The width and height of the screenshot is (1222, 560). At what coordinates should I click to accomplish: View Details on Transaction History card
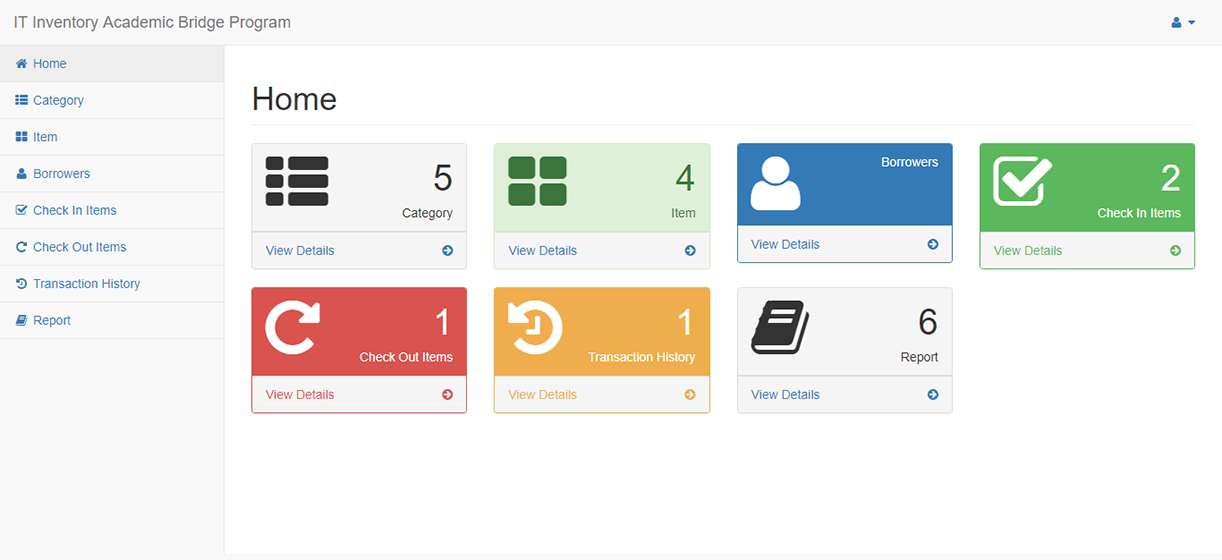542,395
